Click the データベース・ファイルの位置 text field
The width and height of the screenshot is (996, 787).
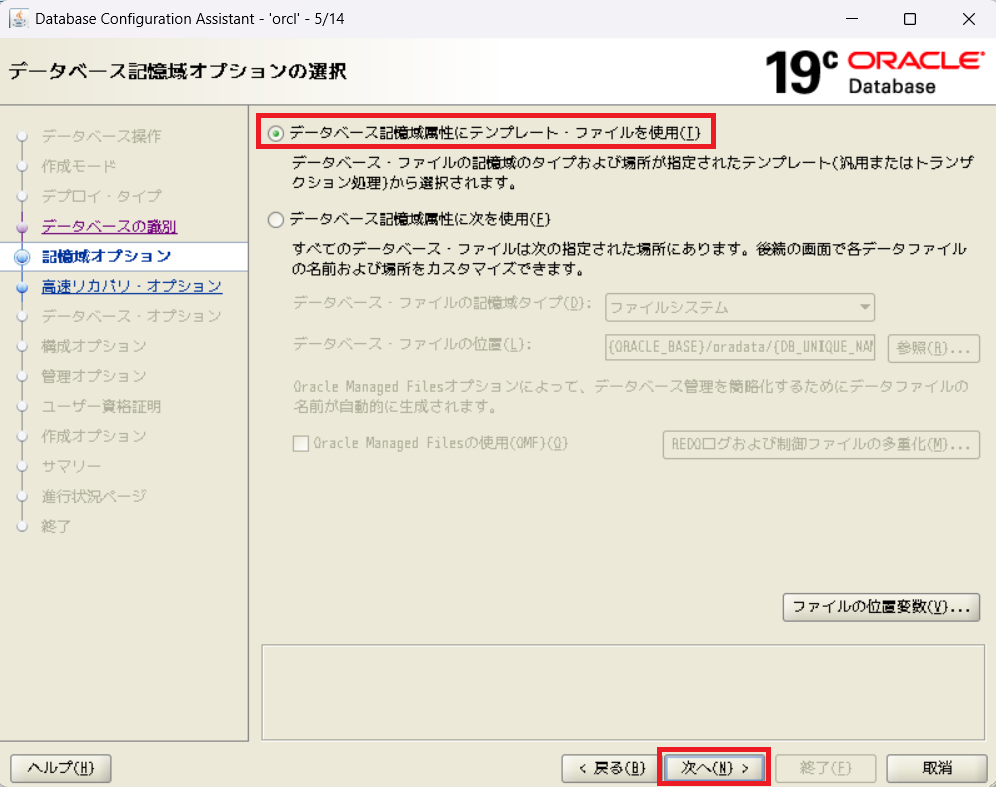click(740, 348)
